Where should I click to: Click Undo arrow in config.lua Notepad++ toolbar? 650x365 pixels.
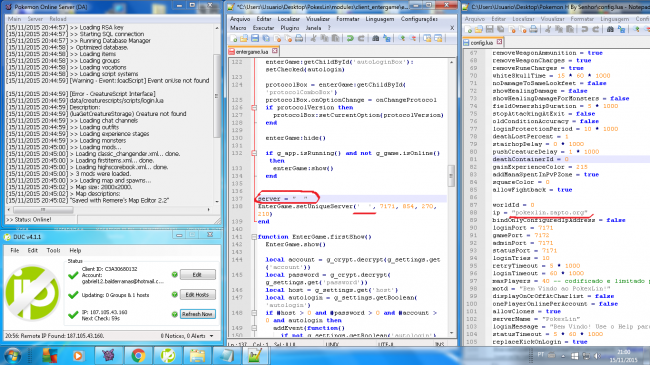coord(585,29)
